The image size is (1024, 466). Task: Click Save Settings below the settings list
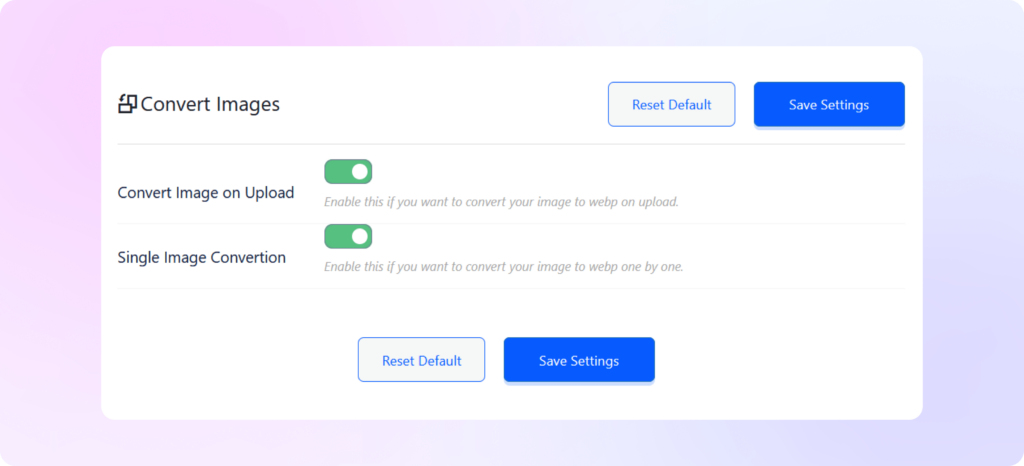579,360
